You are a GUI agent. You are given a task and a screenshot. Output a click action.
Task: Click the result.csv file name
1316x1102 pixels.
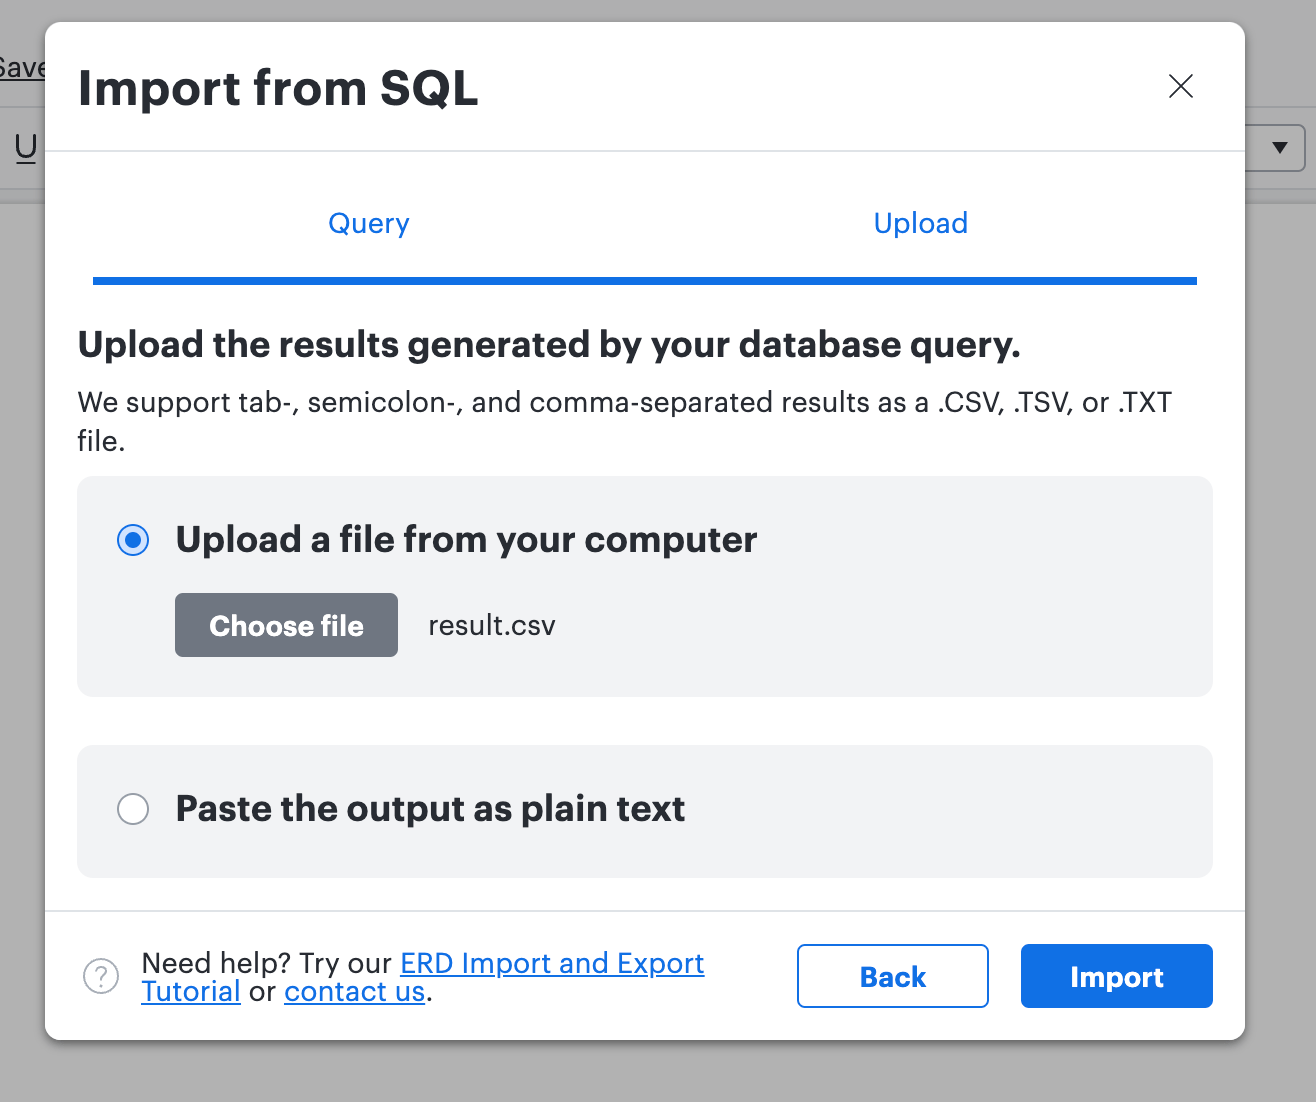pos(491,625)
